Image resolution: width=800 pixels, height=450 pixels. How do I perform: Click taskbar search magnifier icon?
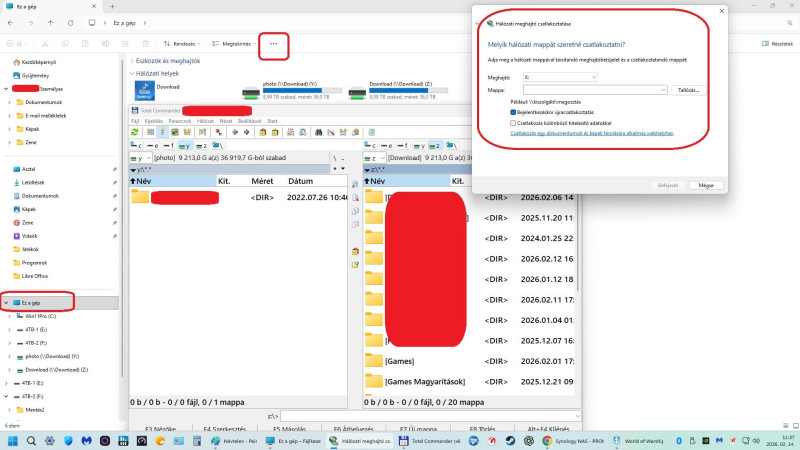point(31,441)
